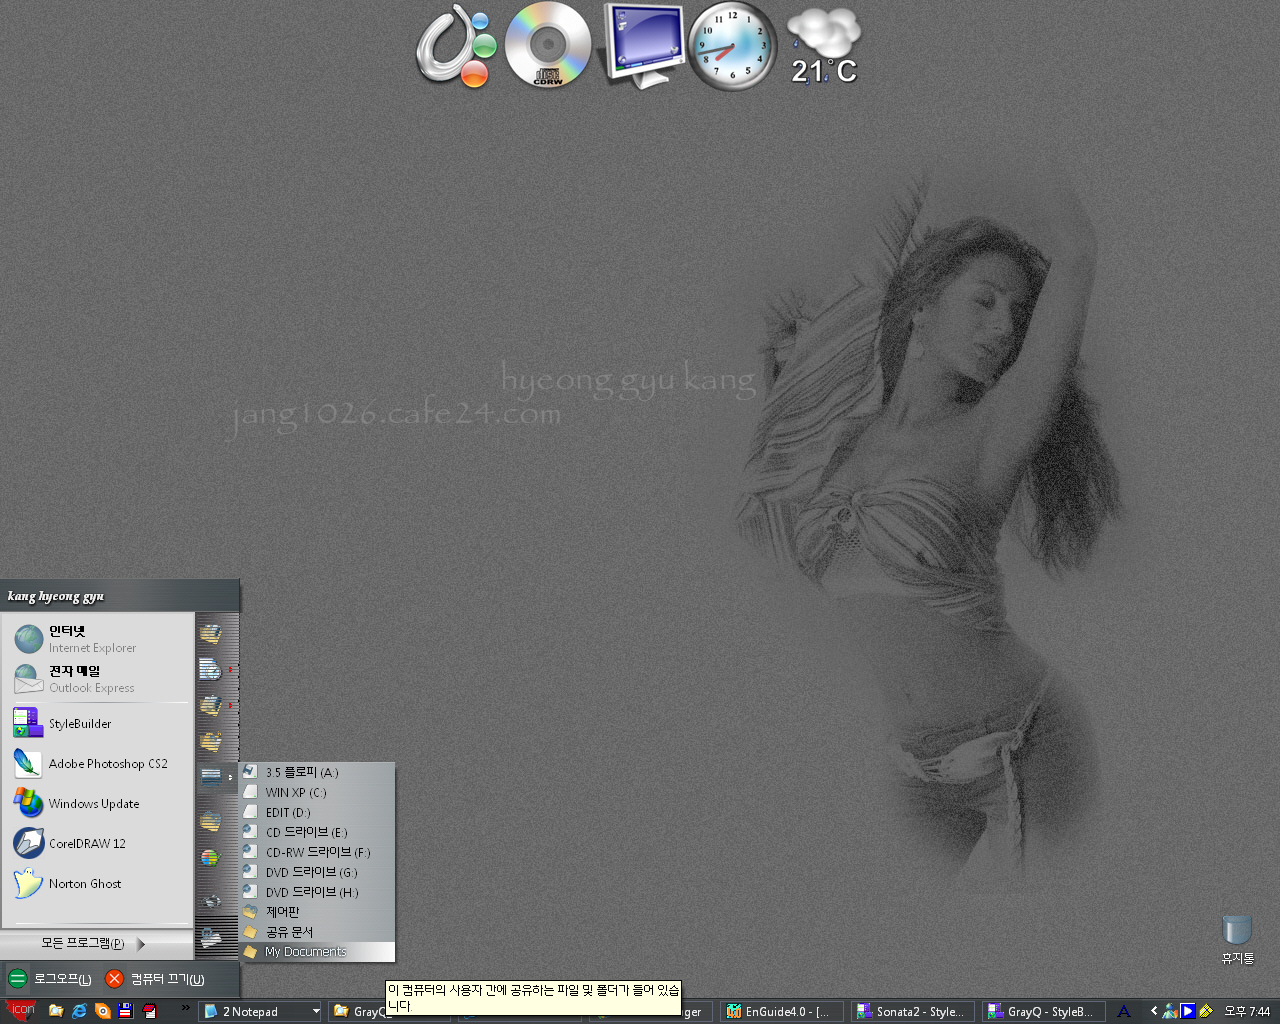Open folder icon in quick launch
Screen dimensions: 1280x1024
click(x=56, y=1011)
